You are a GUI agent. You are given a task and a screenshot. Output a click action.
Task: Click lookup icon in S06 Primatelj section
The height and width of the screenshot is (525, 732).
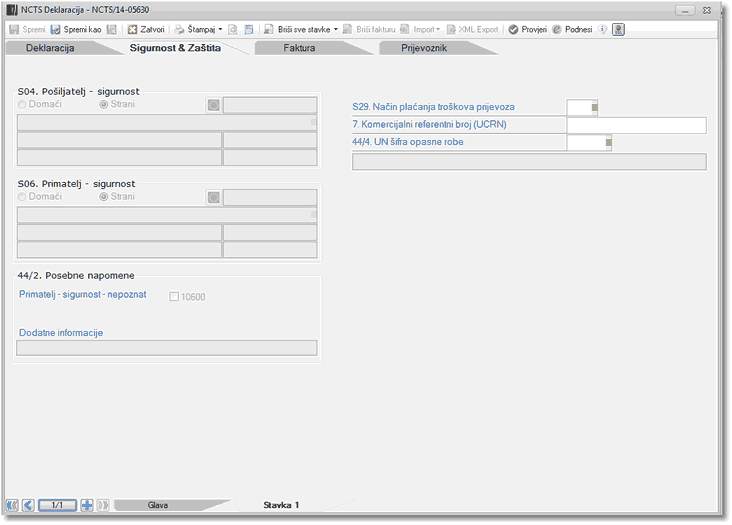214,197
